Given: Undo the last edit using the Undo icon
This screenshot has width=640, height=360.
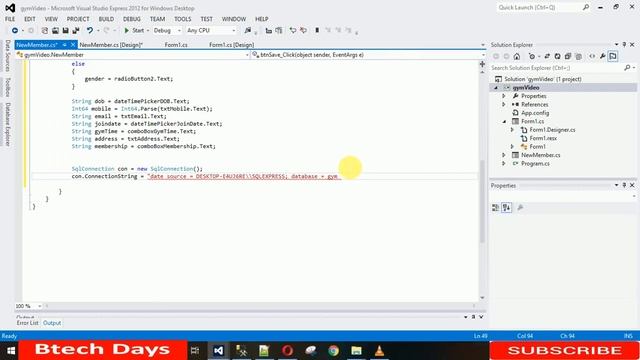Looking at the screenshot, I should point(89,31).
